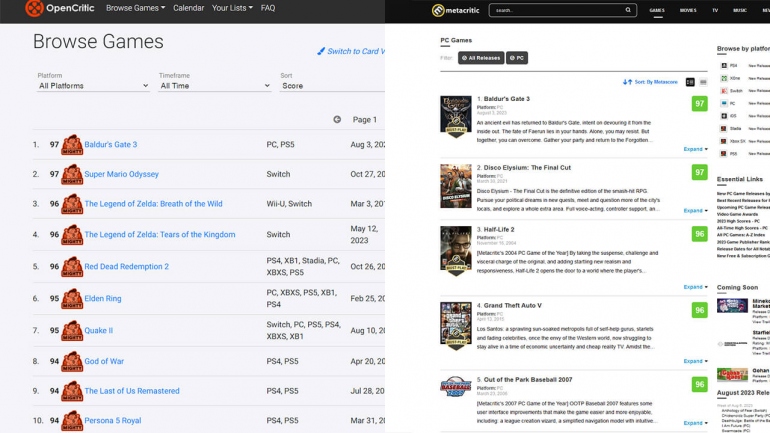The width and height of the screenshot is (770, 433).
Task: Click the iOS platform icon in sidebar
Action: tap(724, 116)
